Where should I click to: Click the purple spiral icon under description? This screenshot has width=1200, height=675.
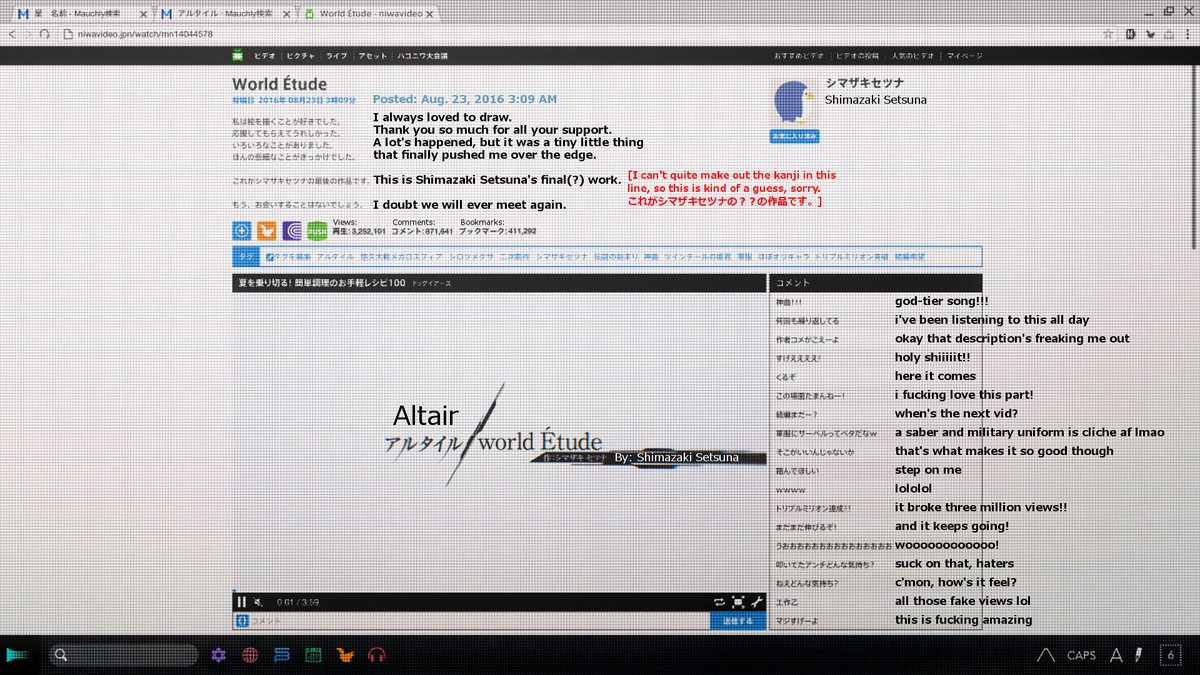click(x=291, y=231)
